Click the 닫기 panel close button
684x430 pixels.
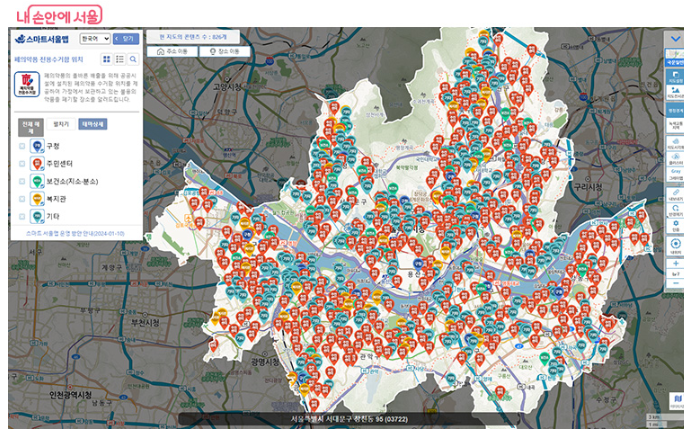[x=126, y=39]
